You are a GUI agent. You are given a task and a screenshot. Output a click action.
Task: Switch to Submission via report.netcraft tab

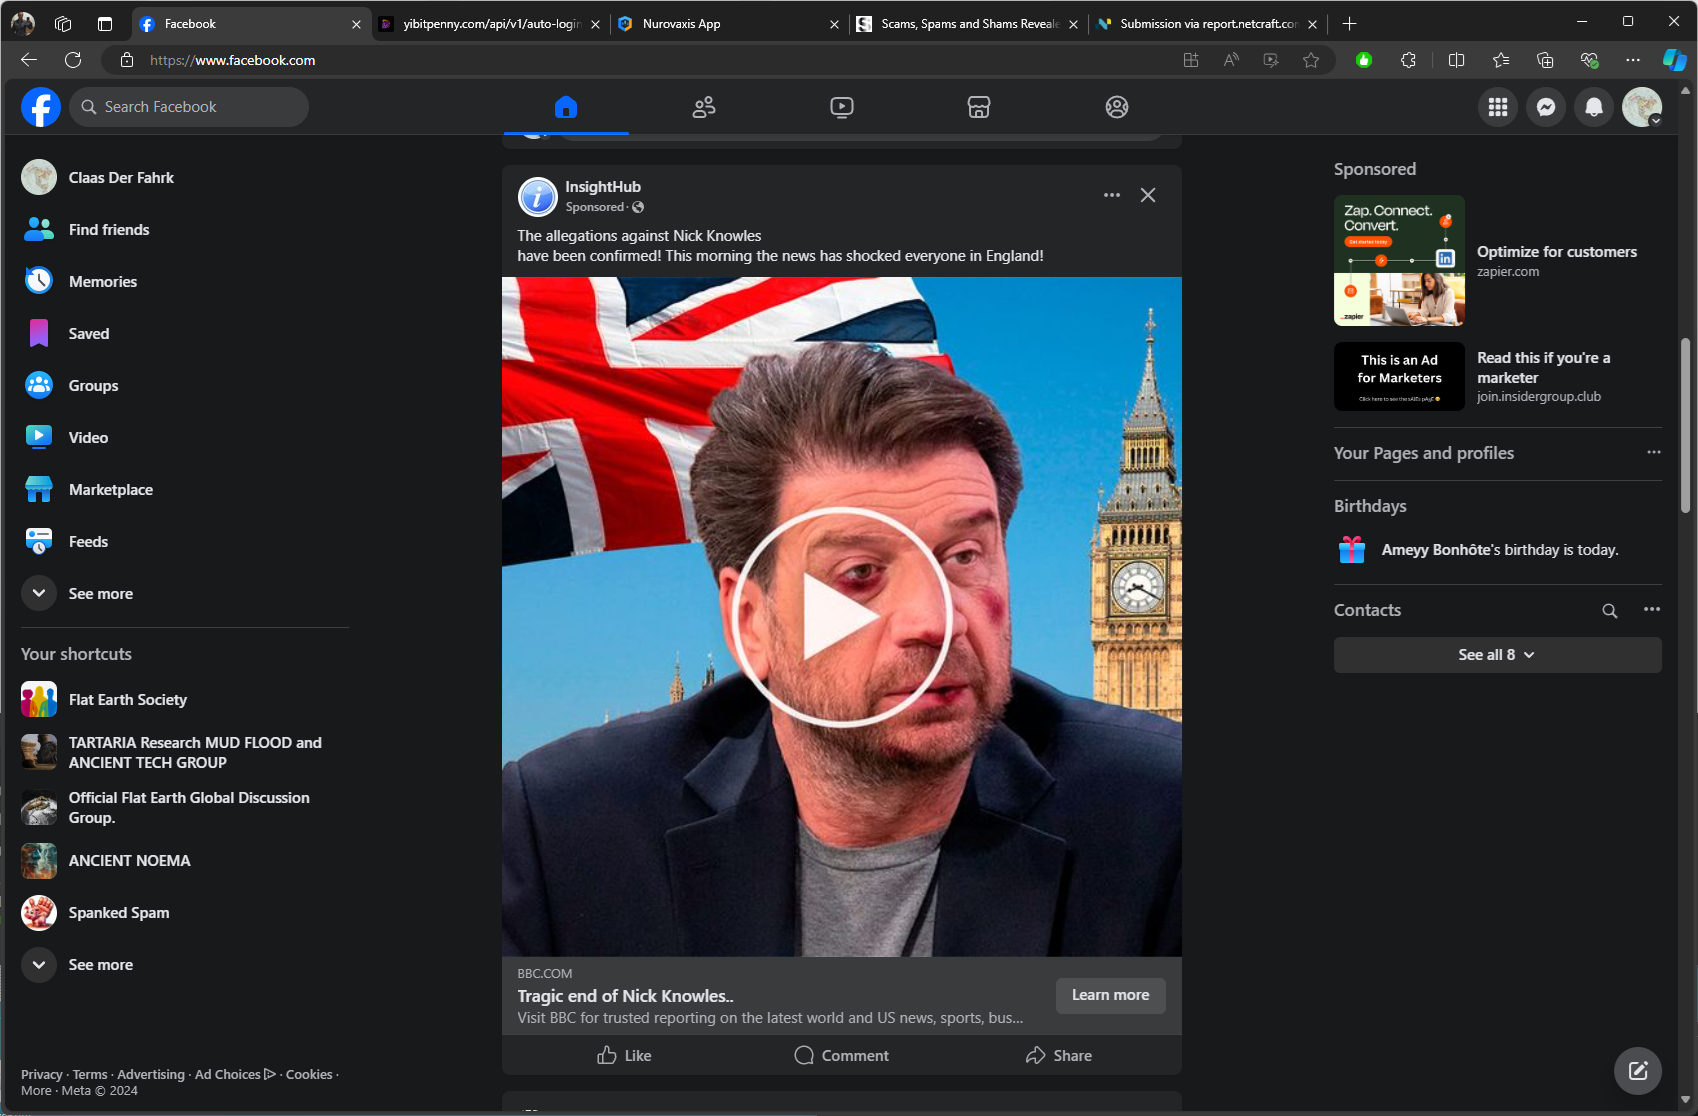point(1206,24)
